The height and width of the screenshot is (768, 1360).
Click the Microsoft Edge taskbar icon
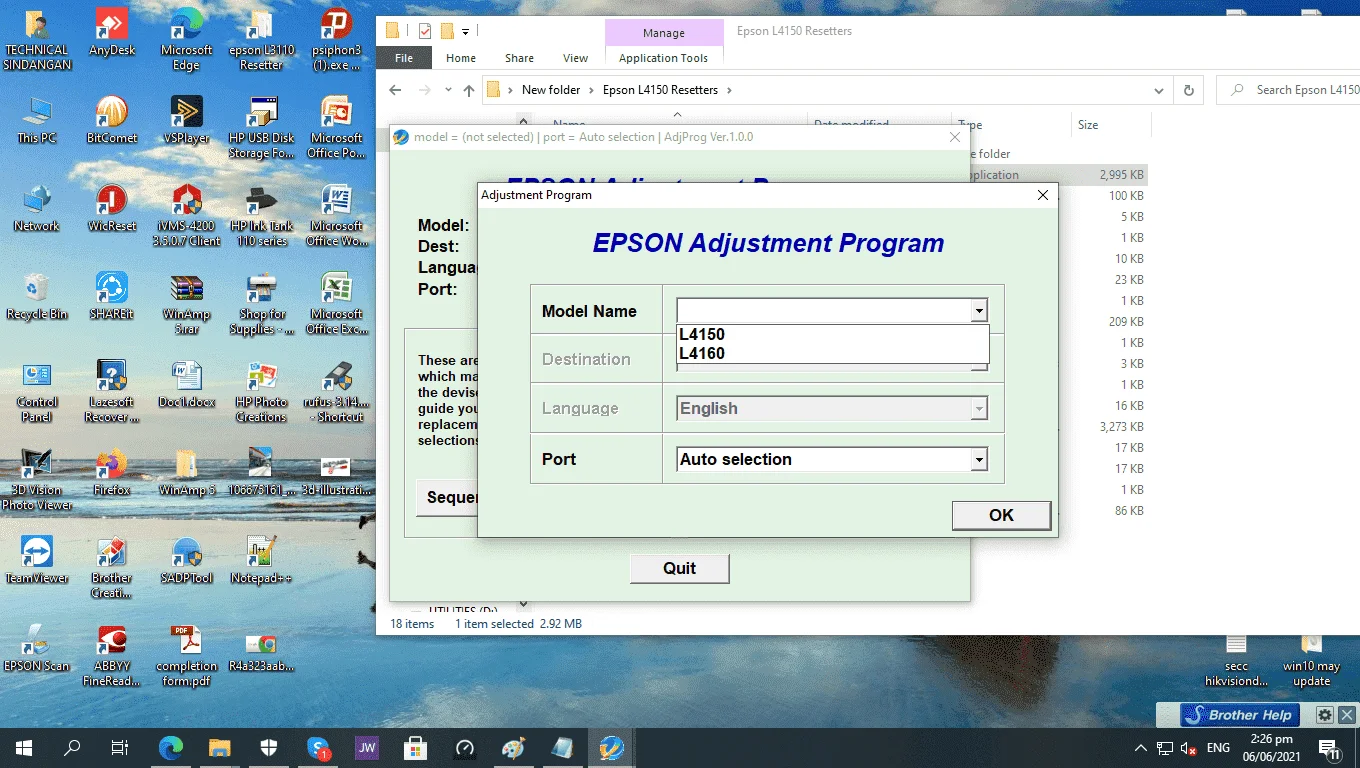171,747
